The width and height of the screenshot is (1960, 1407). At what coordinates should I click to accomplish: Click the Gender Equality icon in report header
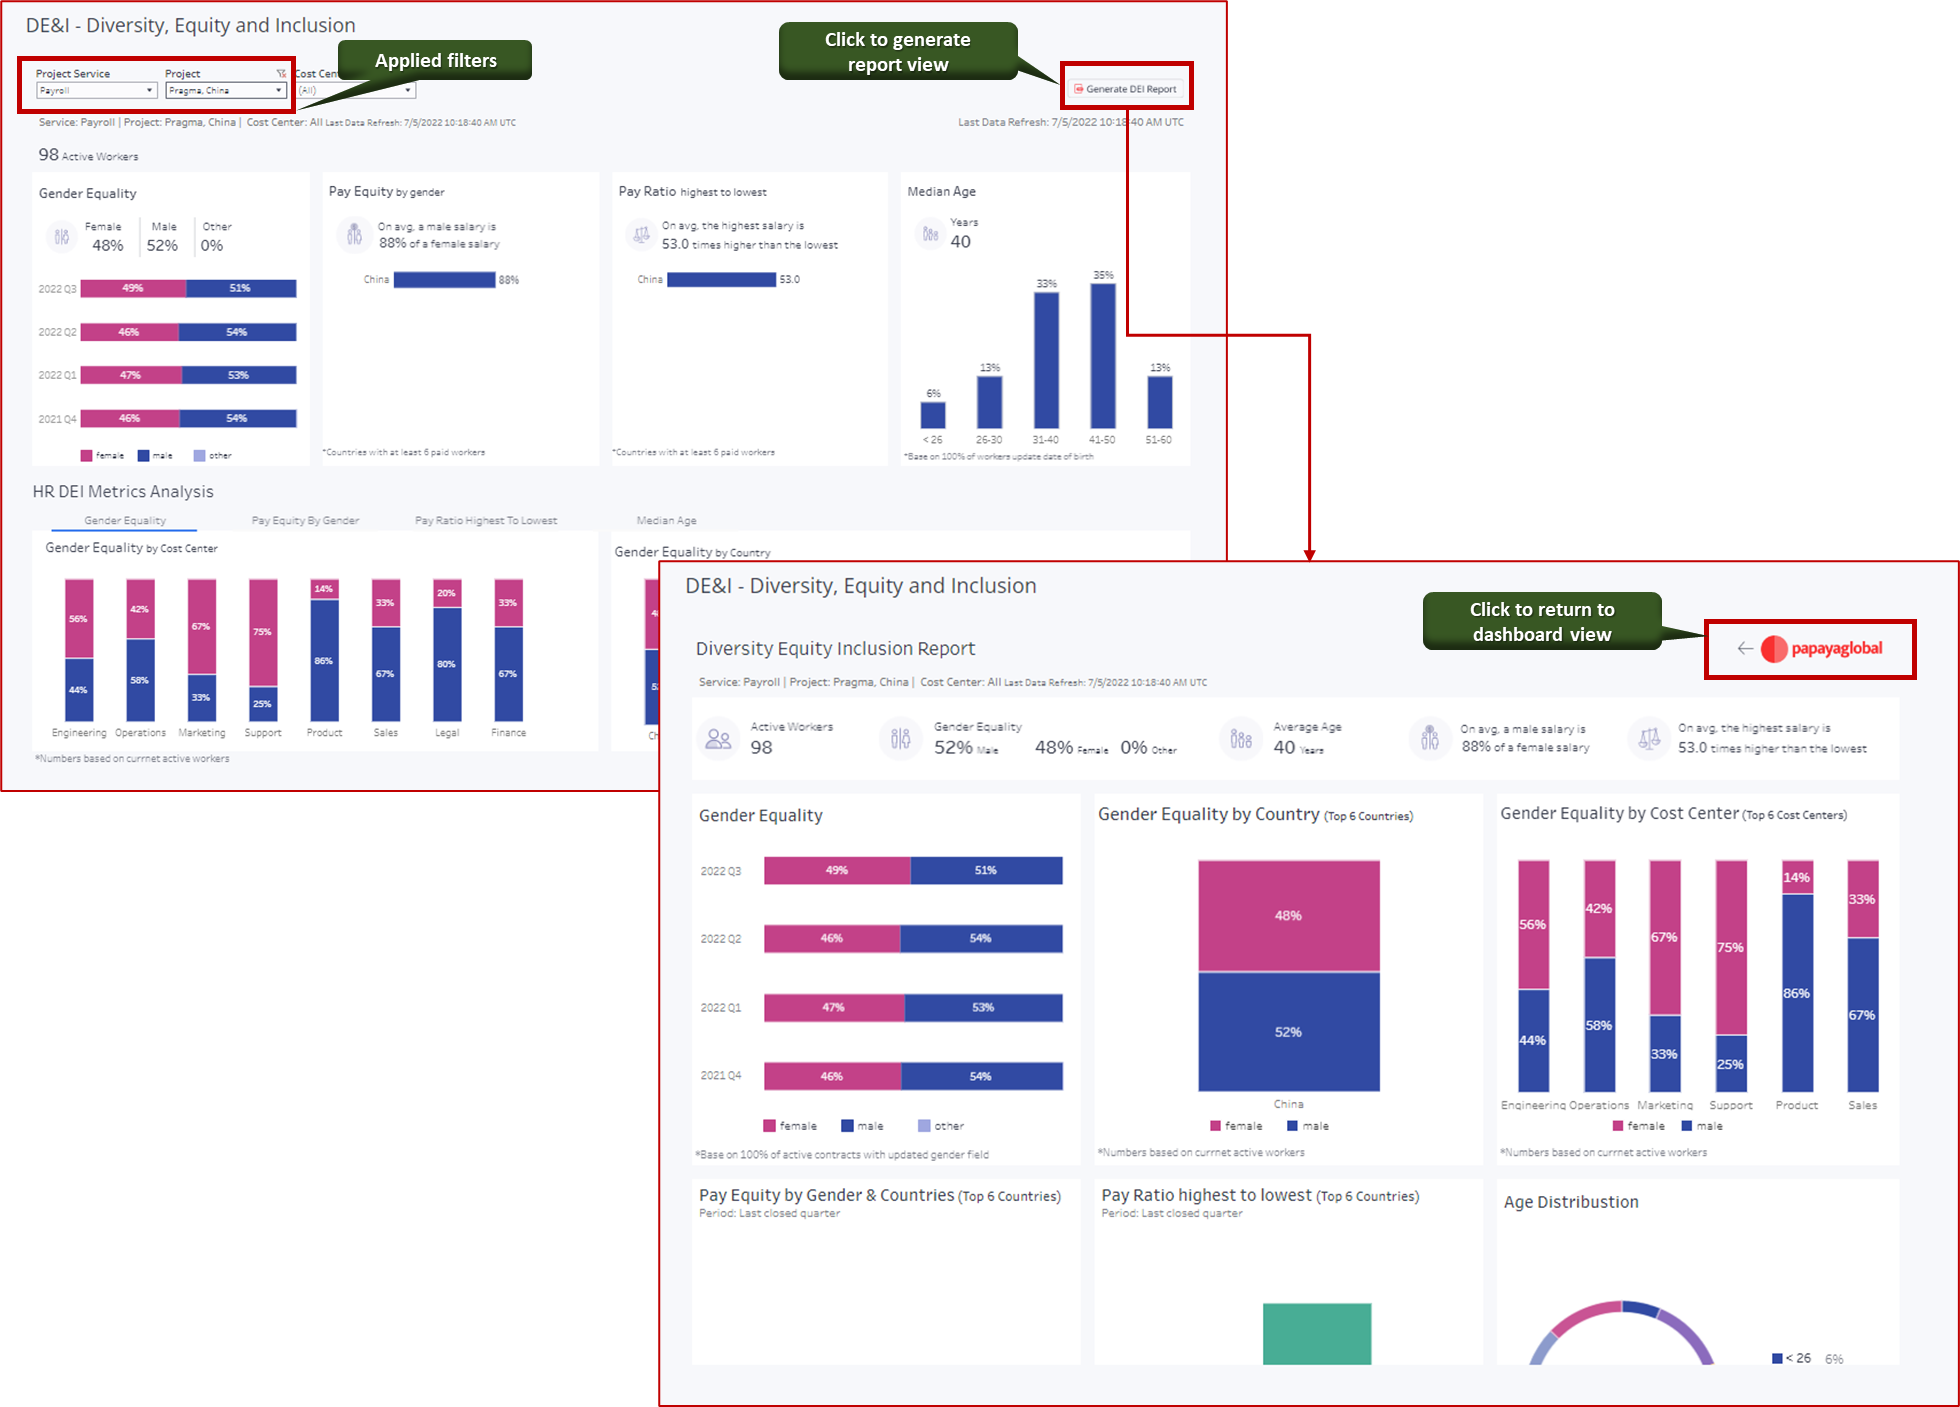(x=900, y=738)
